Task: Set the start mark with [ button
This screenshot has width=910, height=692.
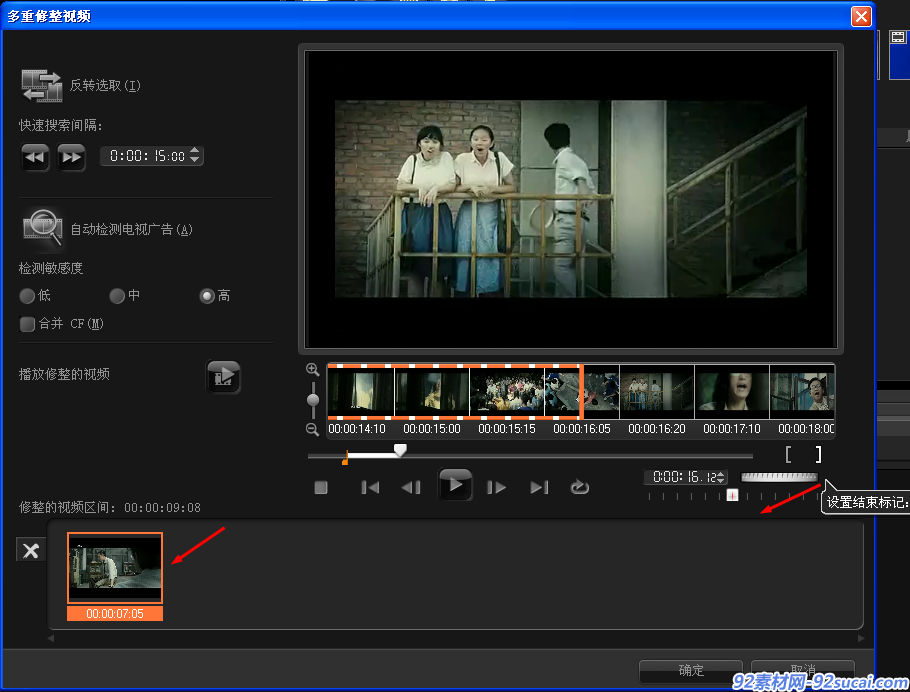Action: click(x=788, y=454)
